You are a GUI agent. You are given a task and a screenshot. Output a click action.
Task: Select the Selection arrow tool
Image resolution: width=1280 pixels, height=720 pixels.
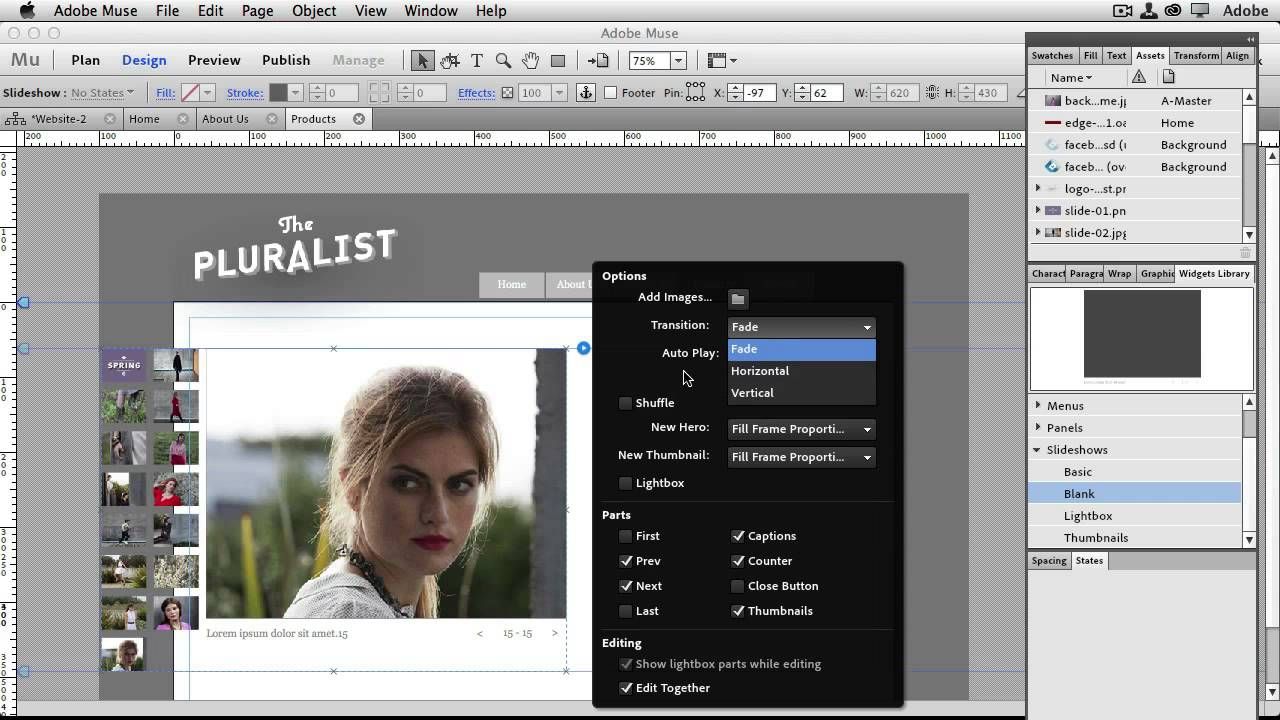[422, 61]
